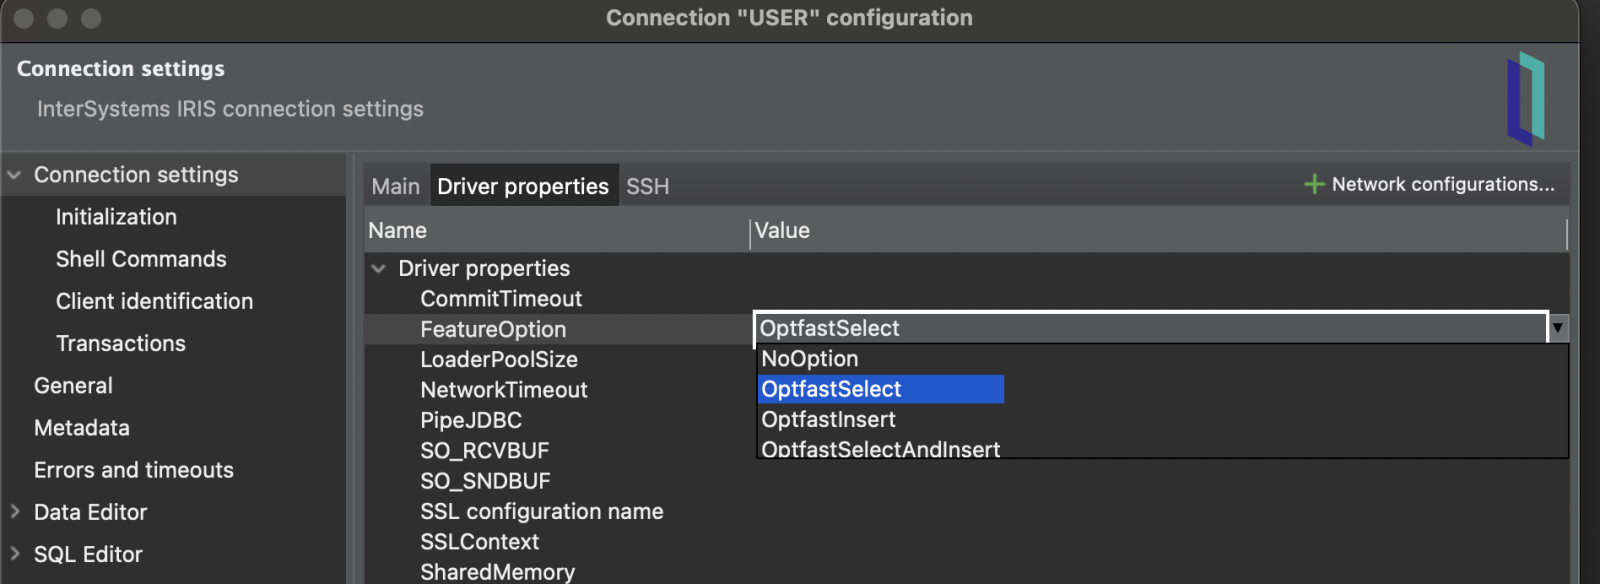The image size is (1600, 584).
Task: Collapse the Driver properties tree group
Action: click(379, 268)
